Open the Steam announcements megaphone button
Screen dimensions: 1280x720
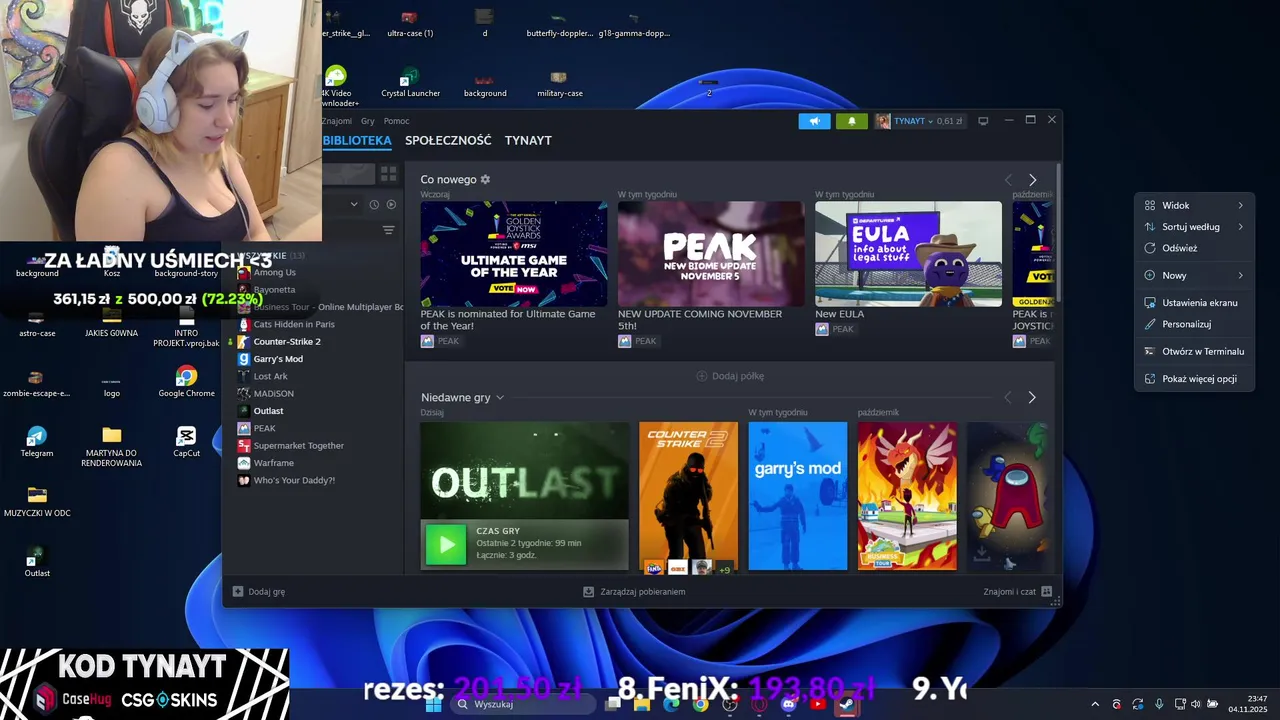815,121
